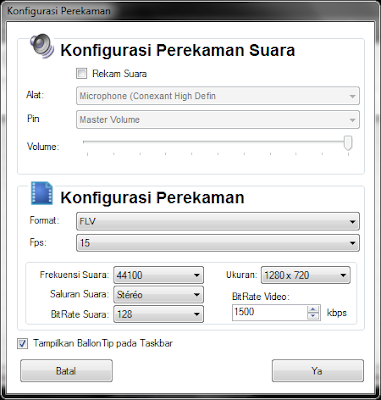Click the BitRate Video: label
Screen dimensions: 381x400
pos(261,297)
